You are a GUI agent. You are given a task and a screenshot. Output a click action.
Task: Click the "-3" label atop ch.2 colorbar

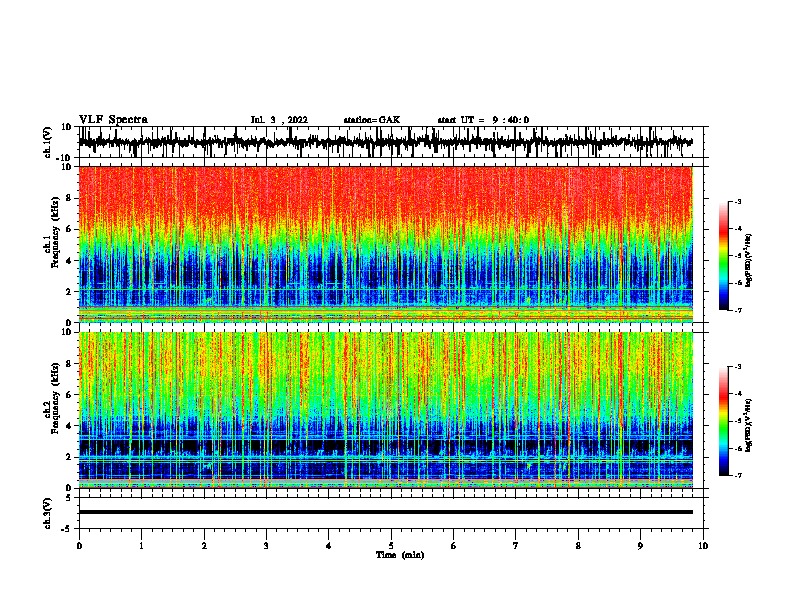coord(738,367)
